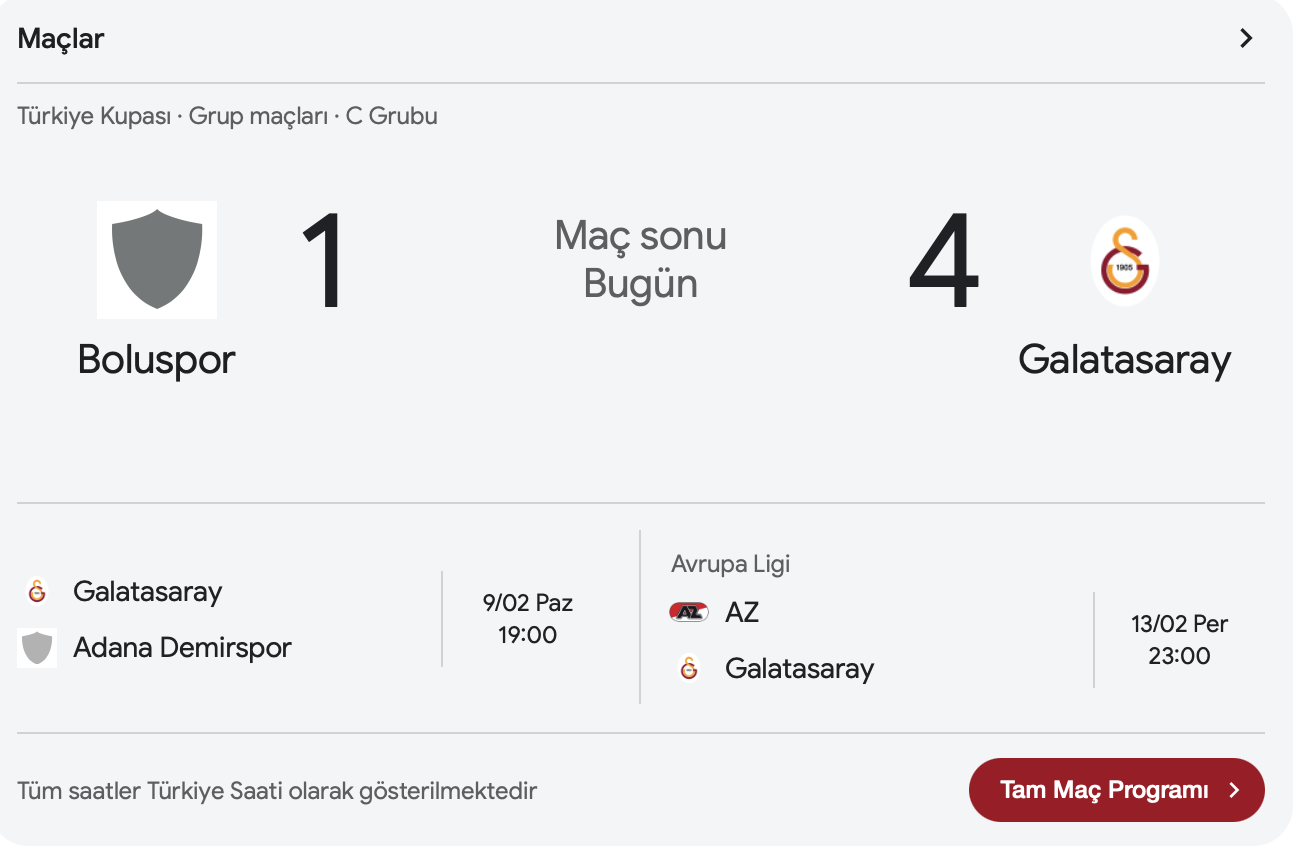This screenshot has width=1298, height=860.
Task: Click the large Galatasaray crest
Action: click(x=1125, y=260)
